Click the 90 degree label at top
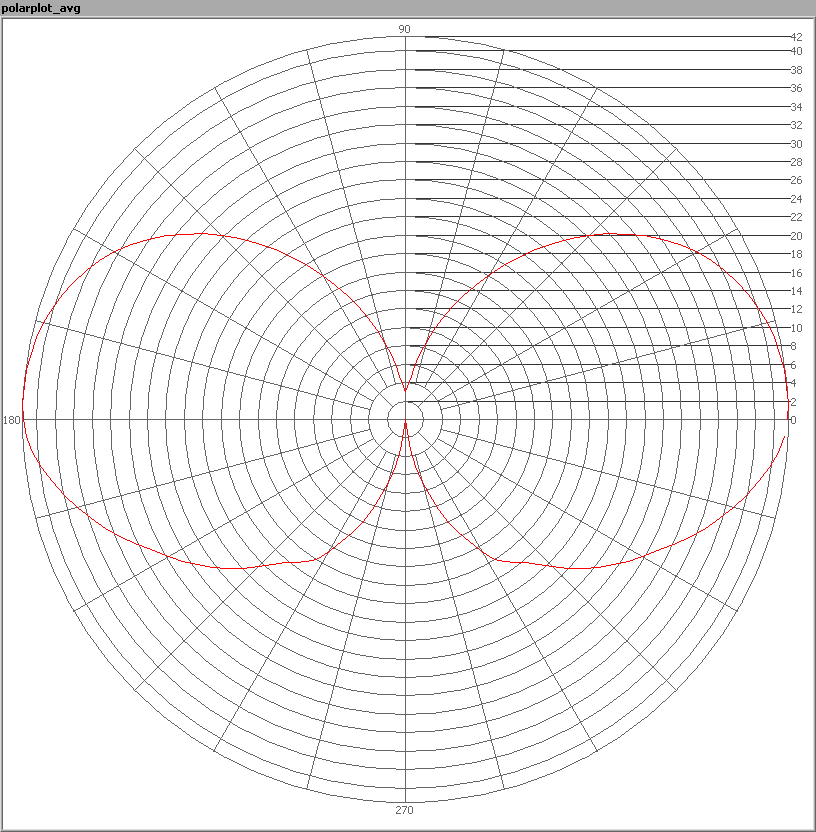This screenshot has height=832, width=816. (x=405, y=29)
